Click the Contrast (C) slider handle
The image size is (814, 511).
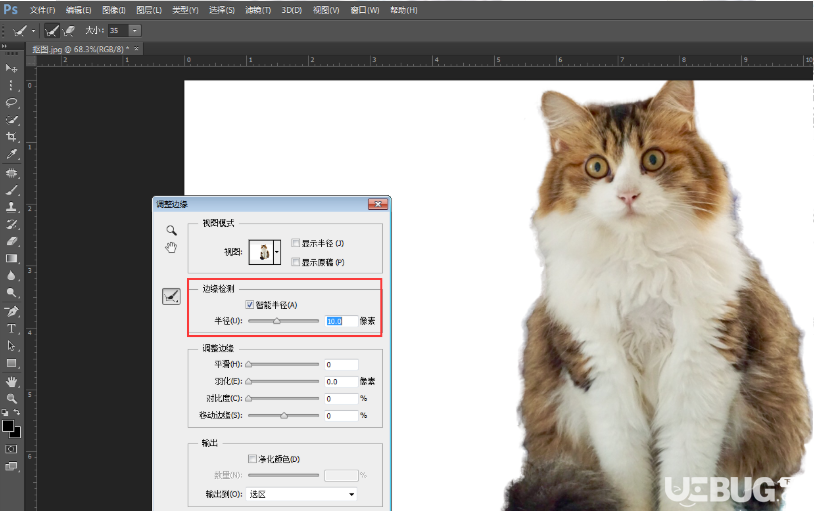pyautogui.click(x=249, y=399)
